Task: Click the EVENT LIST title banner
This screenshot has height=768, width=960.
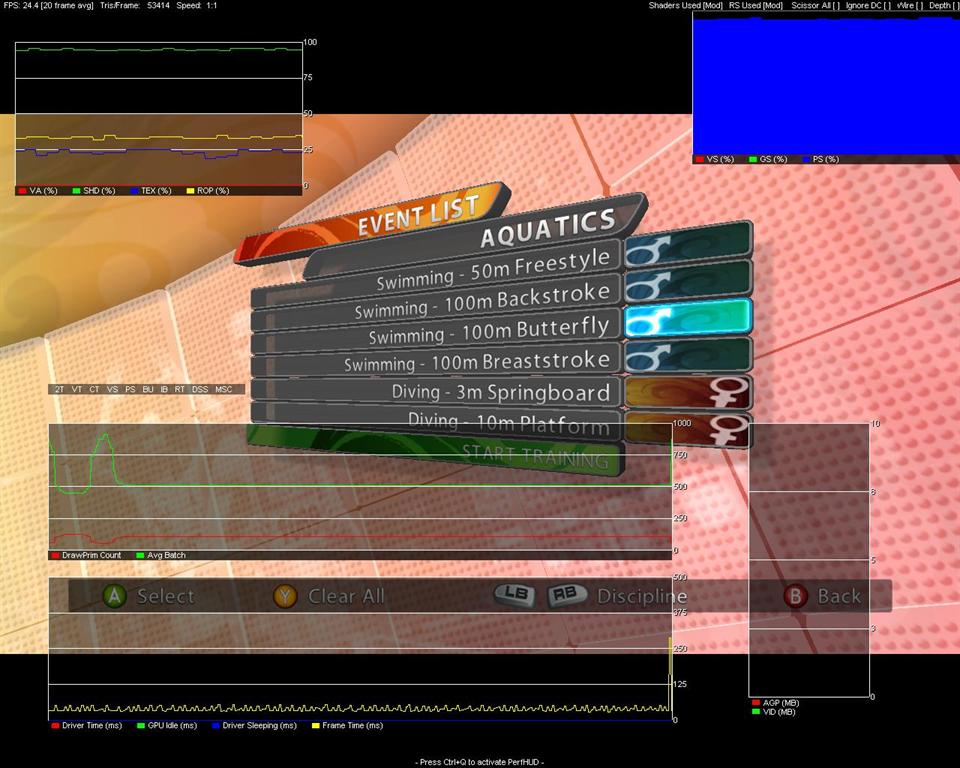Action: (x=373, y=224)
